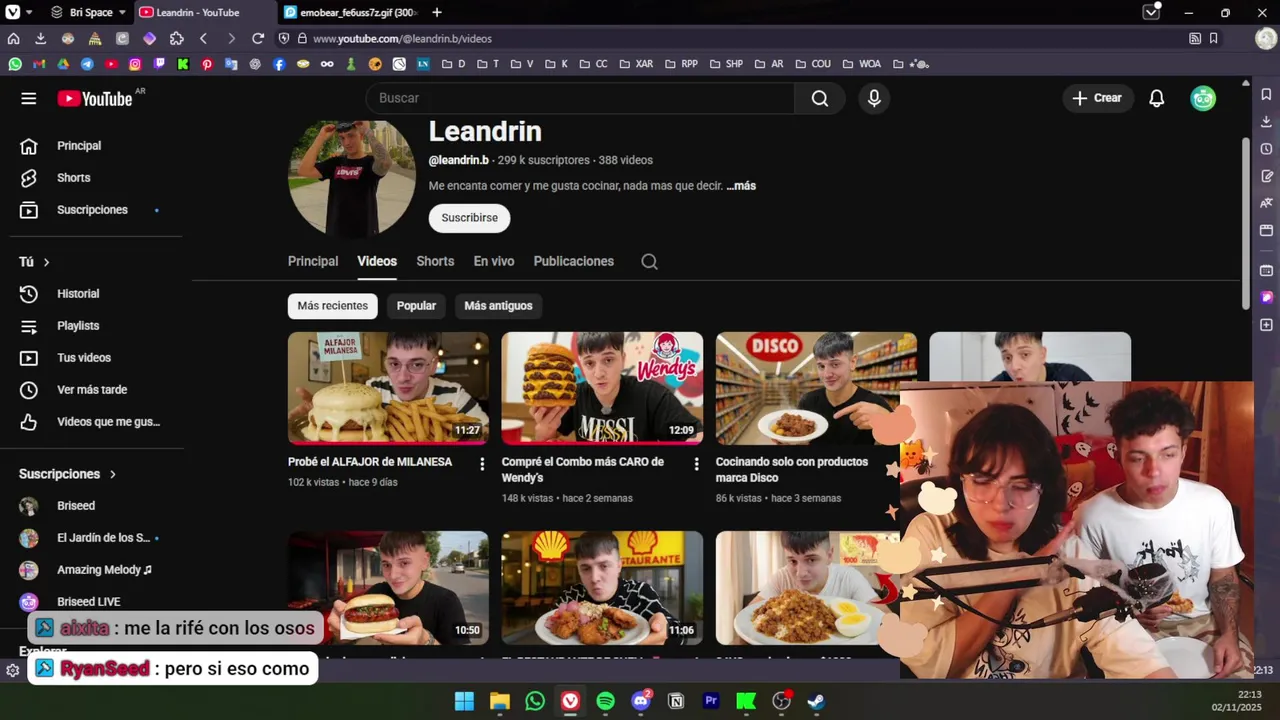Open Facebook bookmark in bookmarks bar
This screenshot has height=720, width=1280.
[279, 64]
